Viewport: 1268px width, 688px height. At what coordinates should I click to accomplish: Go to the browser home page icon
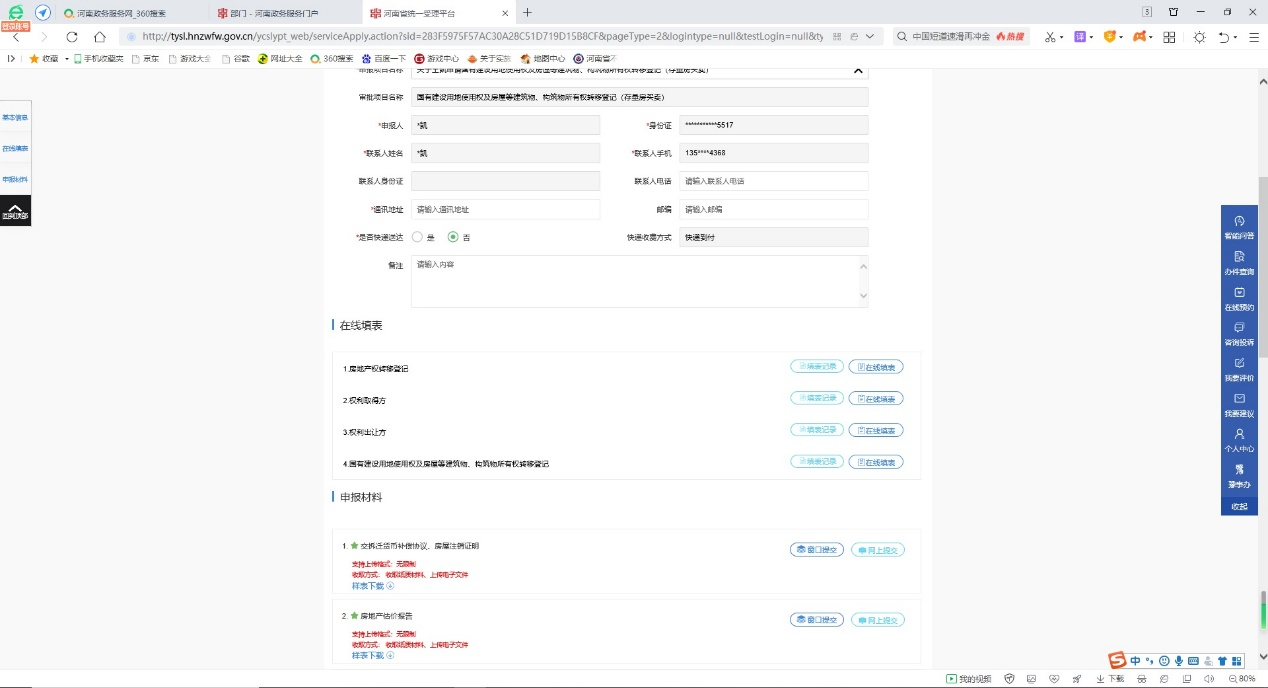tap(100, 36)
